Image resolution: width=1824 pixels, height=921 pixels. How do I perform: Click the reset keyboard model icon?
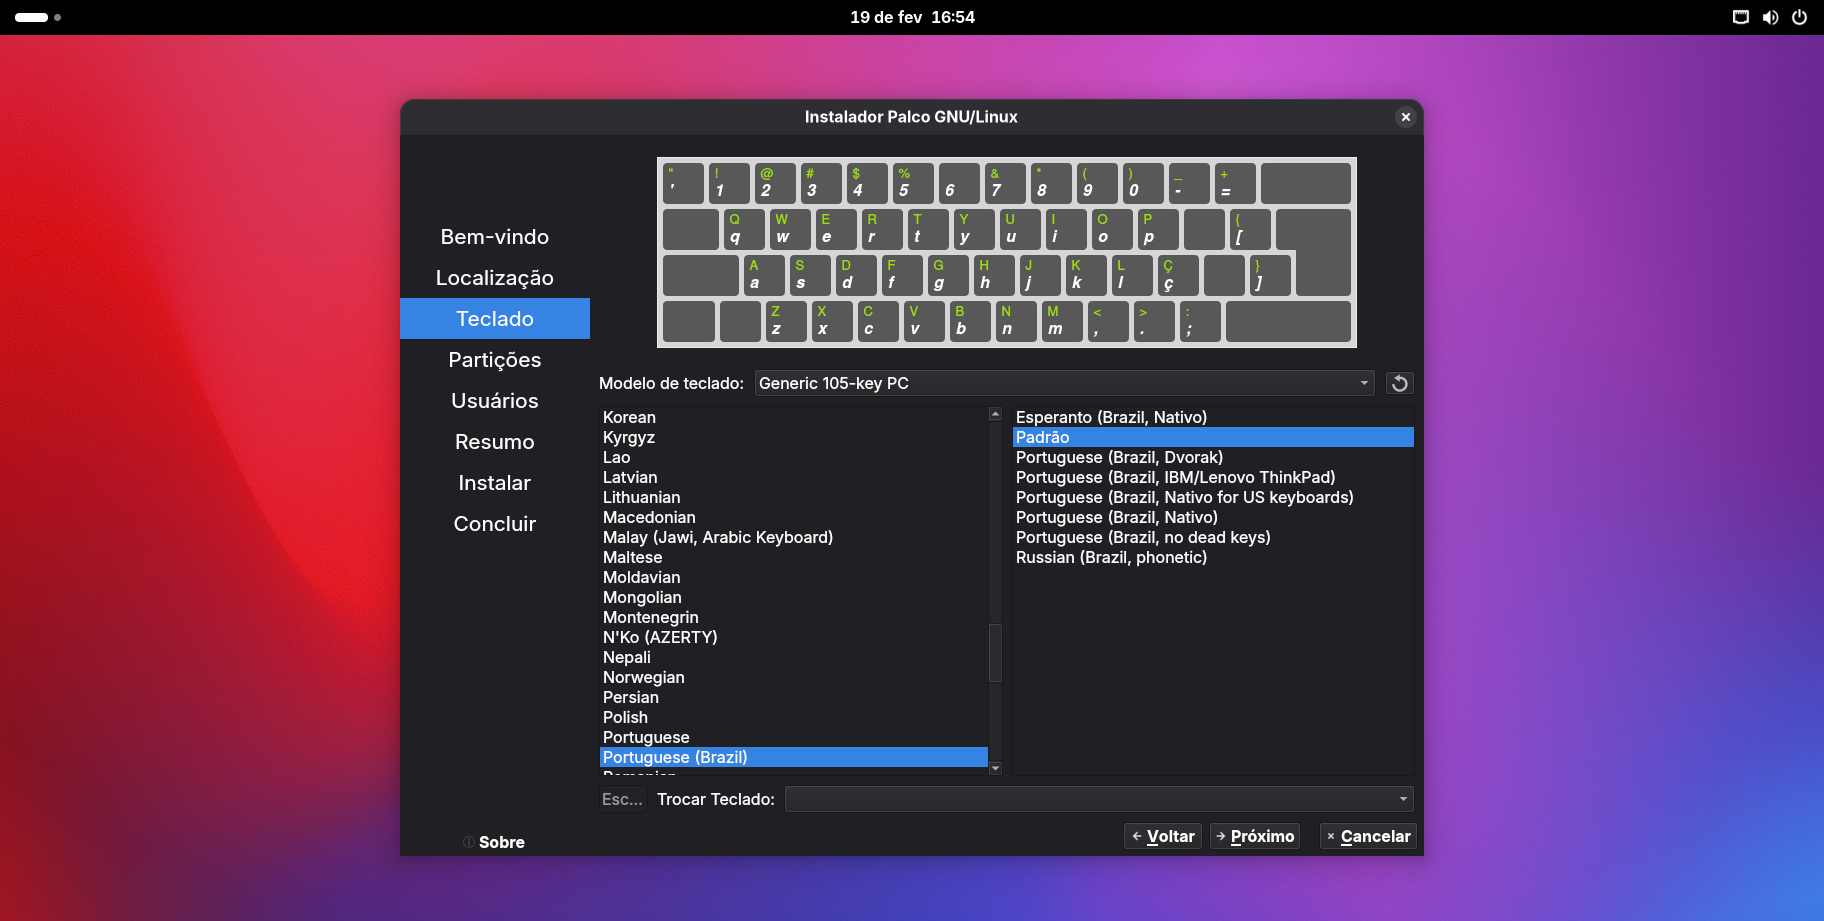(1399, 383)
